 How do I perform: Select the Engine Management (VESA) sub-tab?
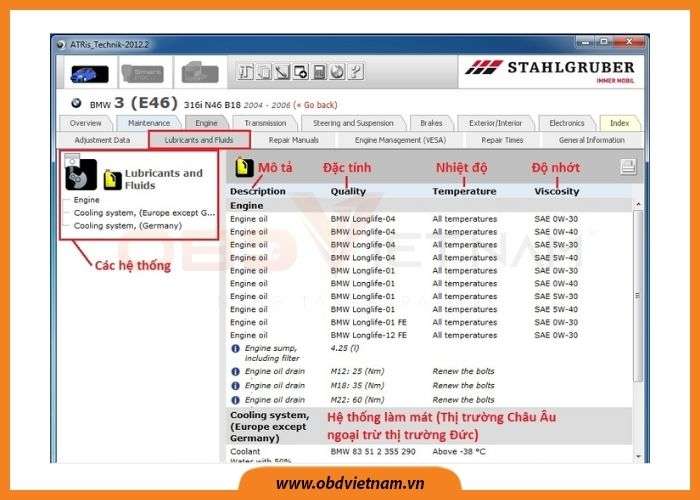pos(400,140)
